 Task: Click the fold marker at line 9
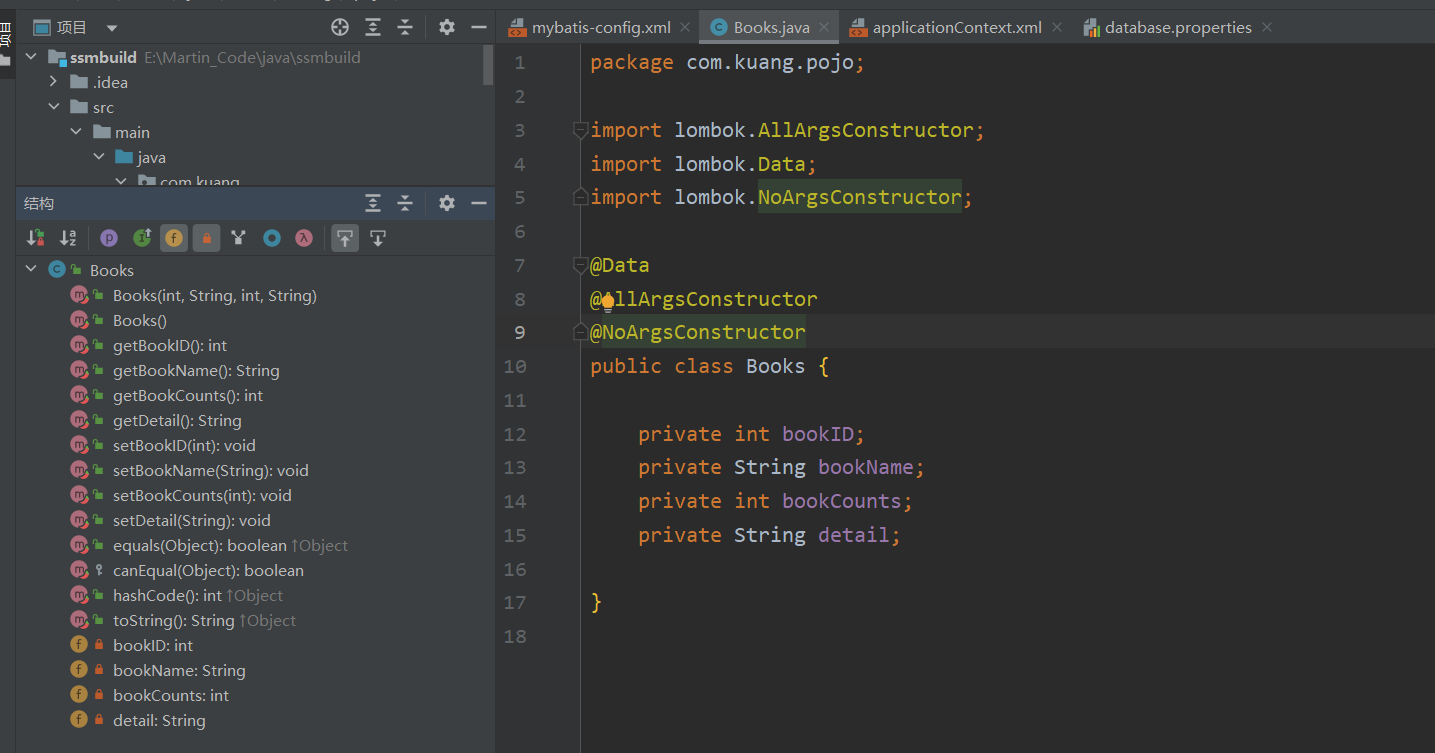pos(579,332)
